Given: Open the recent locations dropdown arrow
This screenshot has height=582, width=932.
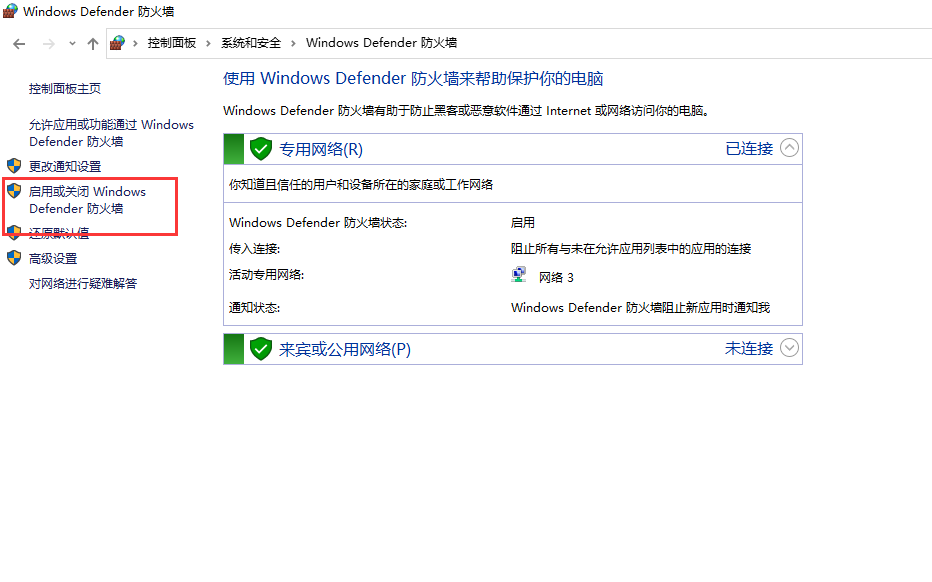Looking at the screenshot, I should point(70,43).
